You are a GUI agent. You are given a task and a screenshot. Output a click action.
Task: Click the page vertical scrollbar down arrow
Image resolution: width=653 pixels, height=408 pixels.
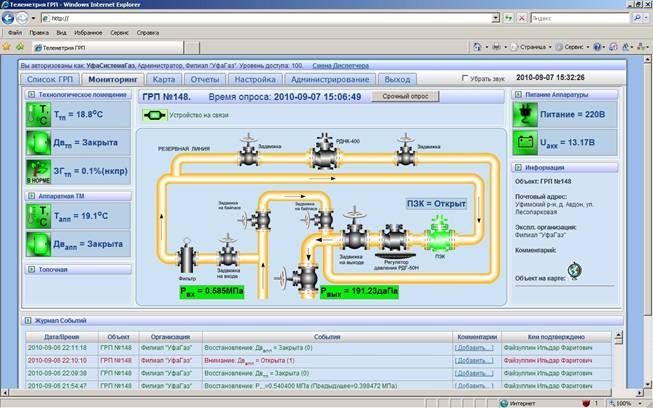pyautogui.click(x=648, y=384)
